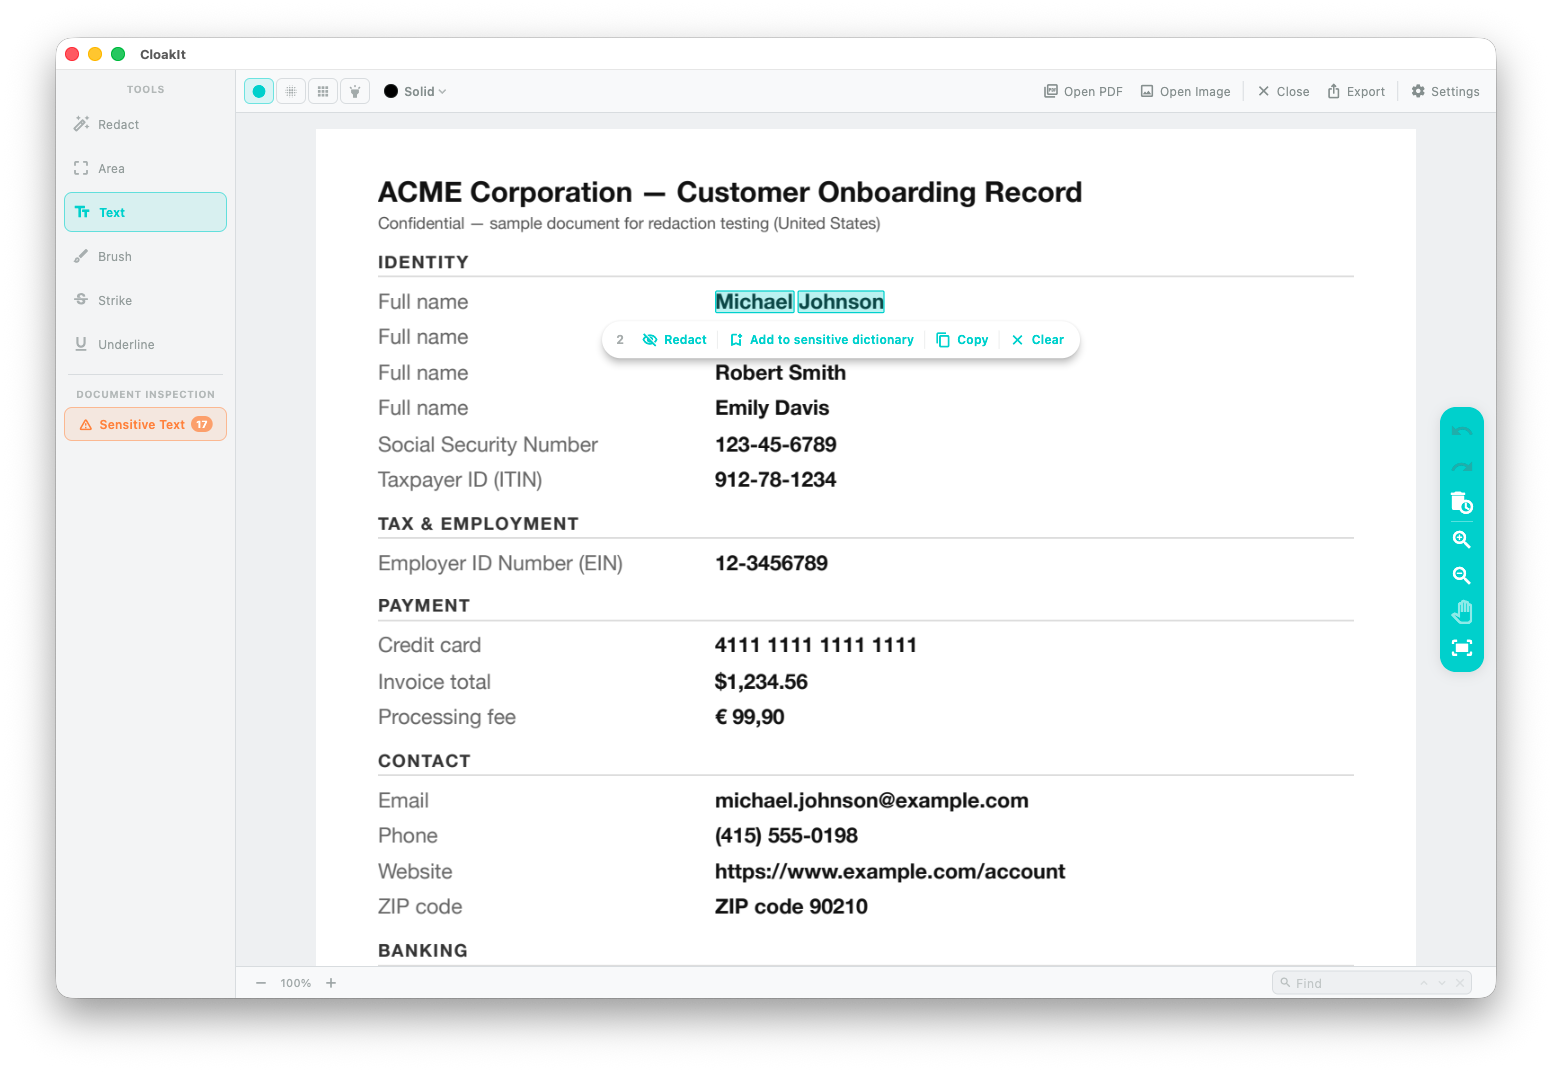The image size is (1552, 1072).
Task: Click the Find search field
Action: [1371, 983]
